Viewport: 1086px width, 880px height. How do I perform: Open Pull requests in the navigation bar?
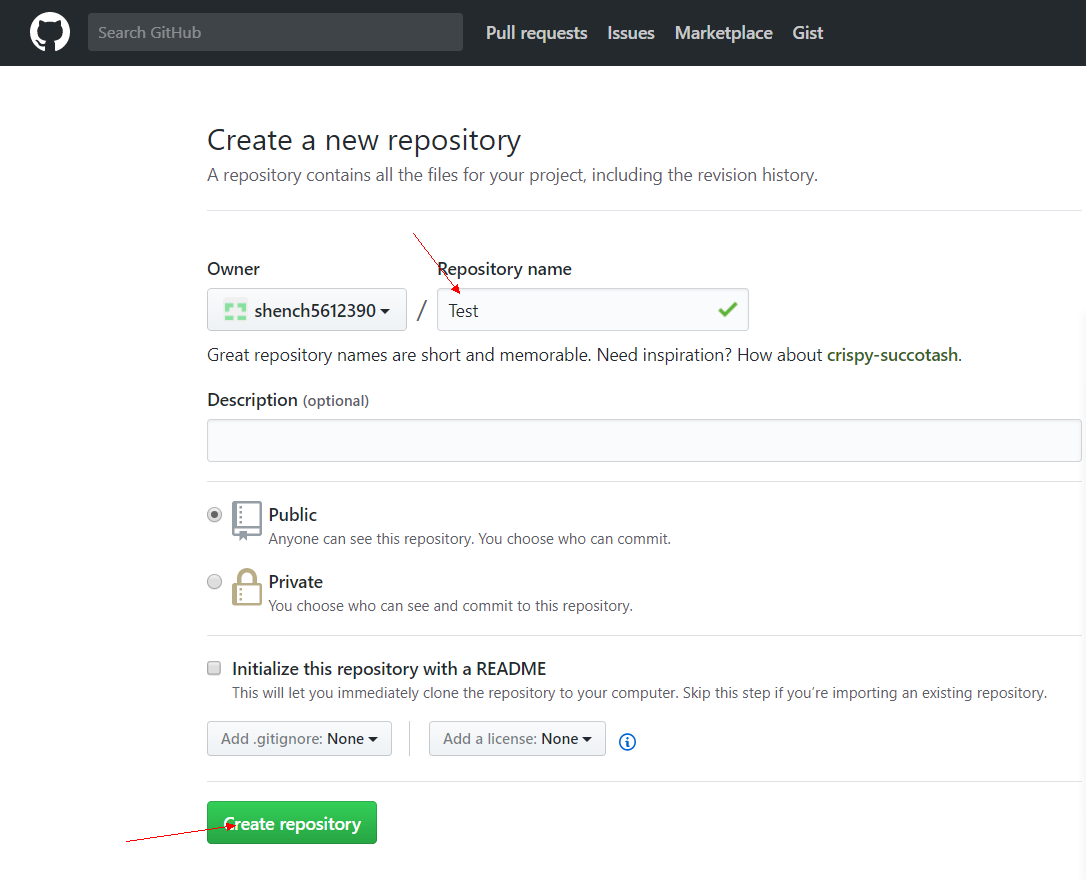pos(537,33)
